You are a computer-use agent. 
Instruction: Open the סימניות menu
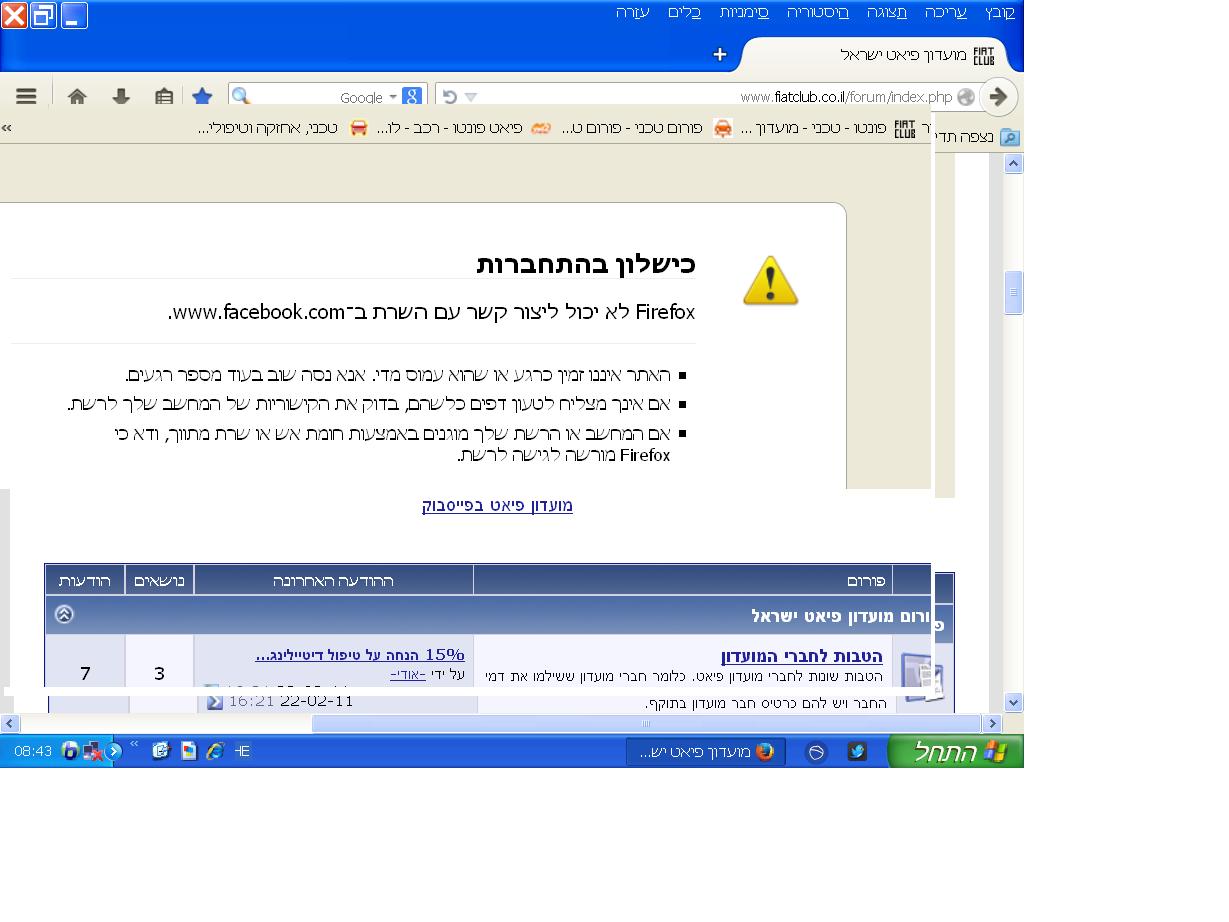(x=744, y=12)
